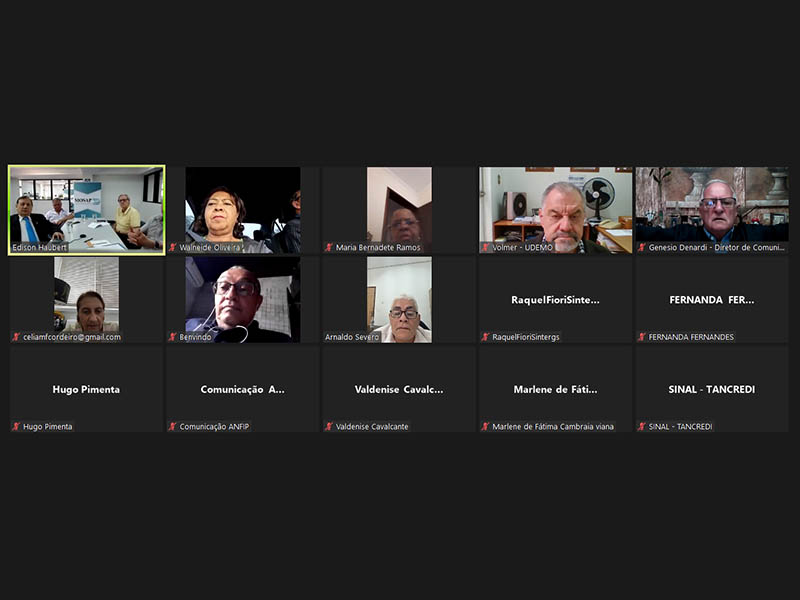Click the Marlene de Fátima Cambraia viana name label
The width and height of the screenshot is (800, 600).
point(553,426)
